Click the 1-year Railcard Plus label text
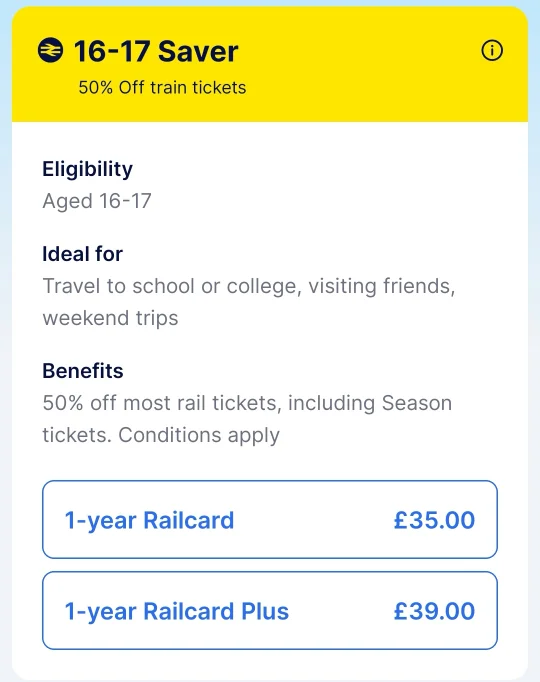 click(x=177, y=612)
